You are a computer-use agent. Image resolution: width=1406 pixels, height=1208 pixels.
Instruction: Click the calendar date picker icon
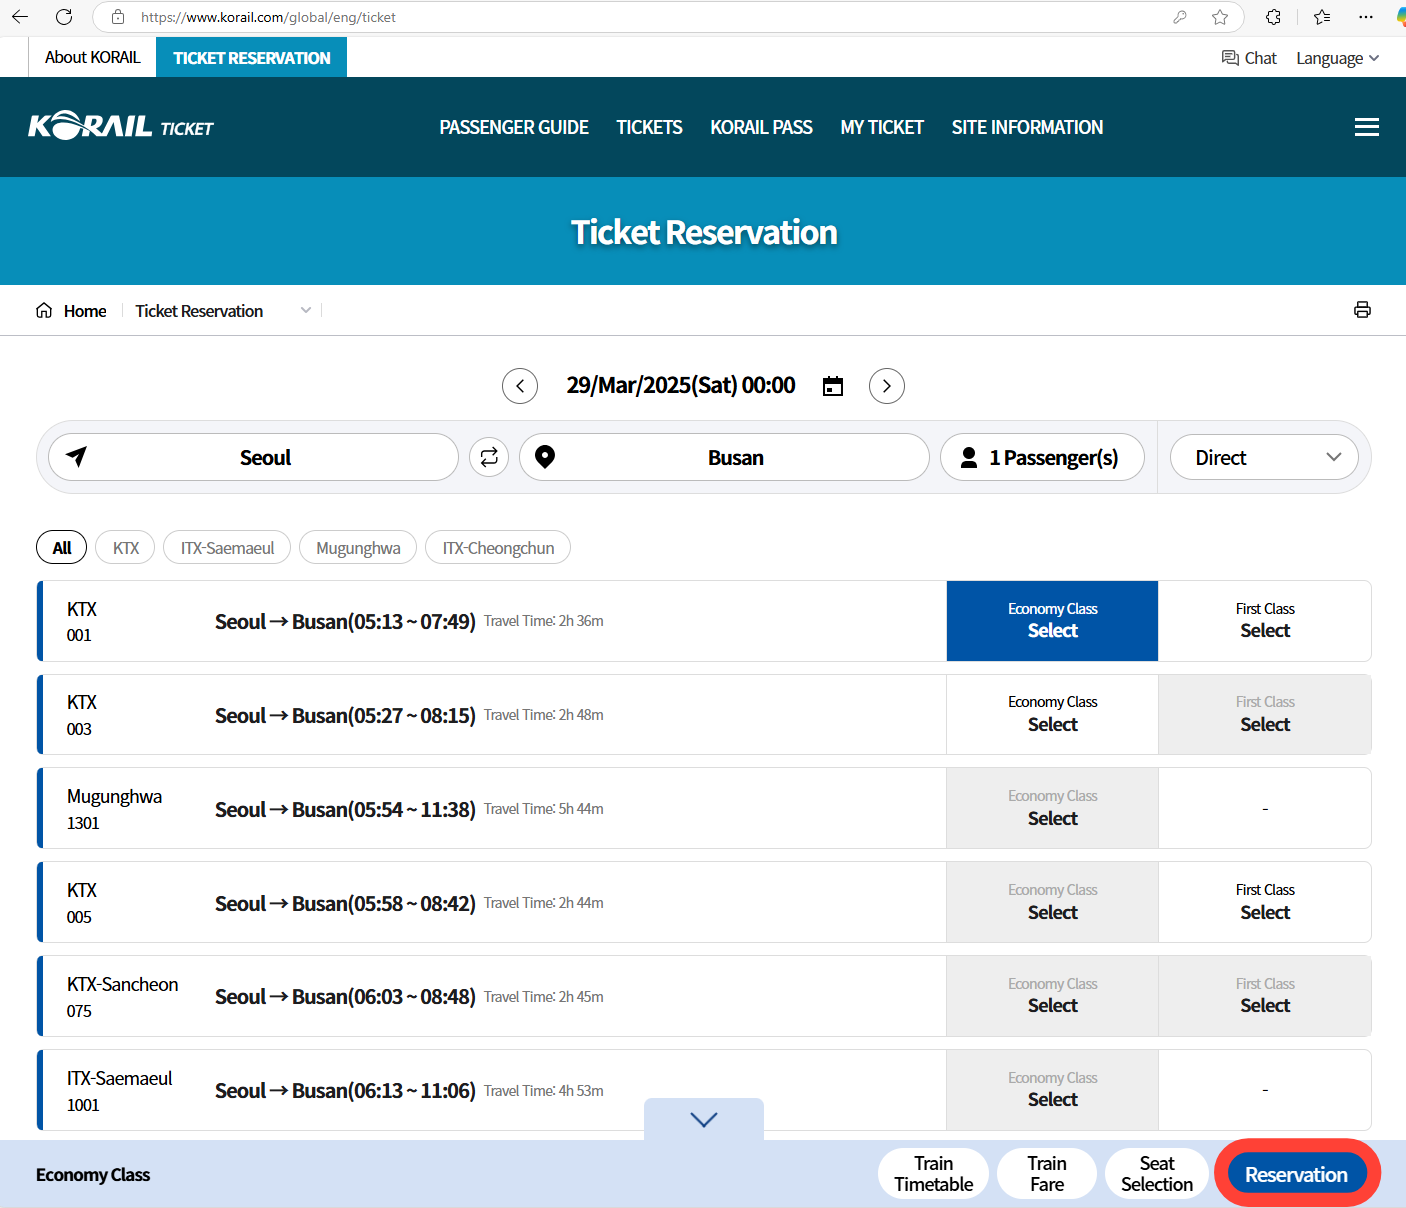click(x=833, y=386)
